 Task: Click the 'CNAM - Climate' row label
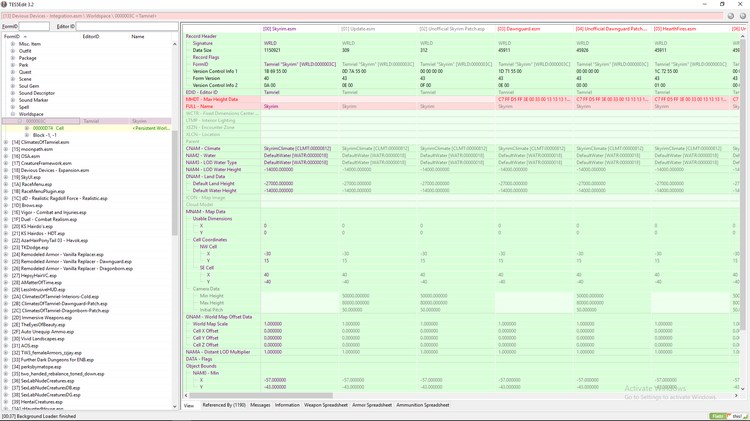coord(203,149)
